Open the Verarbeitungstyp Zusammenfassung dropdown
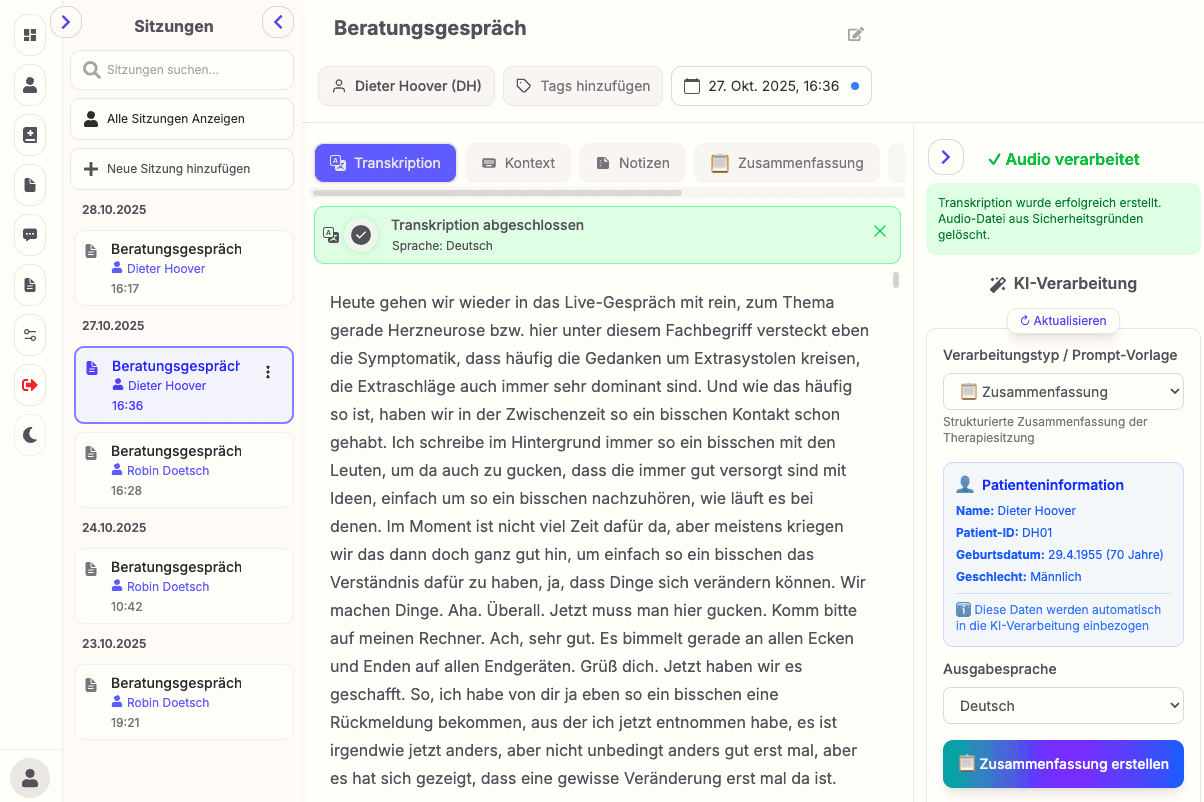 pos(1063,392)
